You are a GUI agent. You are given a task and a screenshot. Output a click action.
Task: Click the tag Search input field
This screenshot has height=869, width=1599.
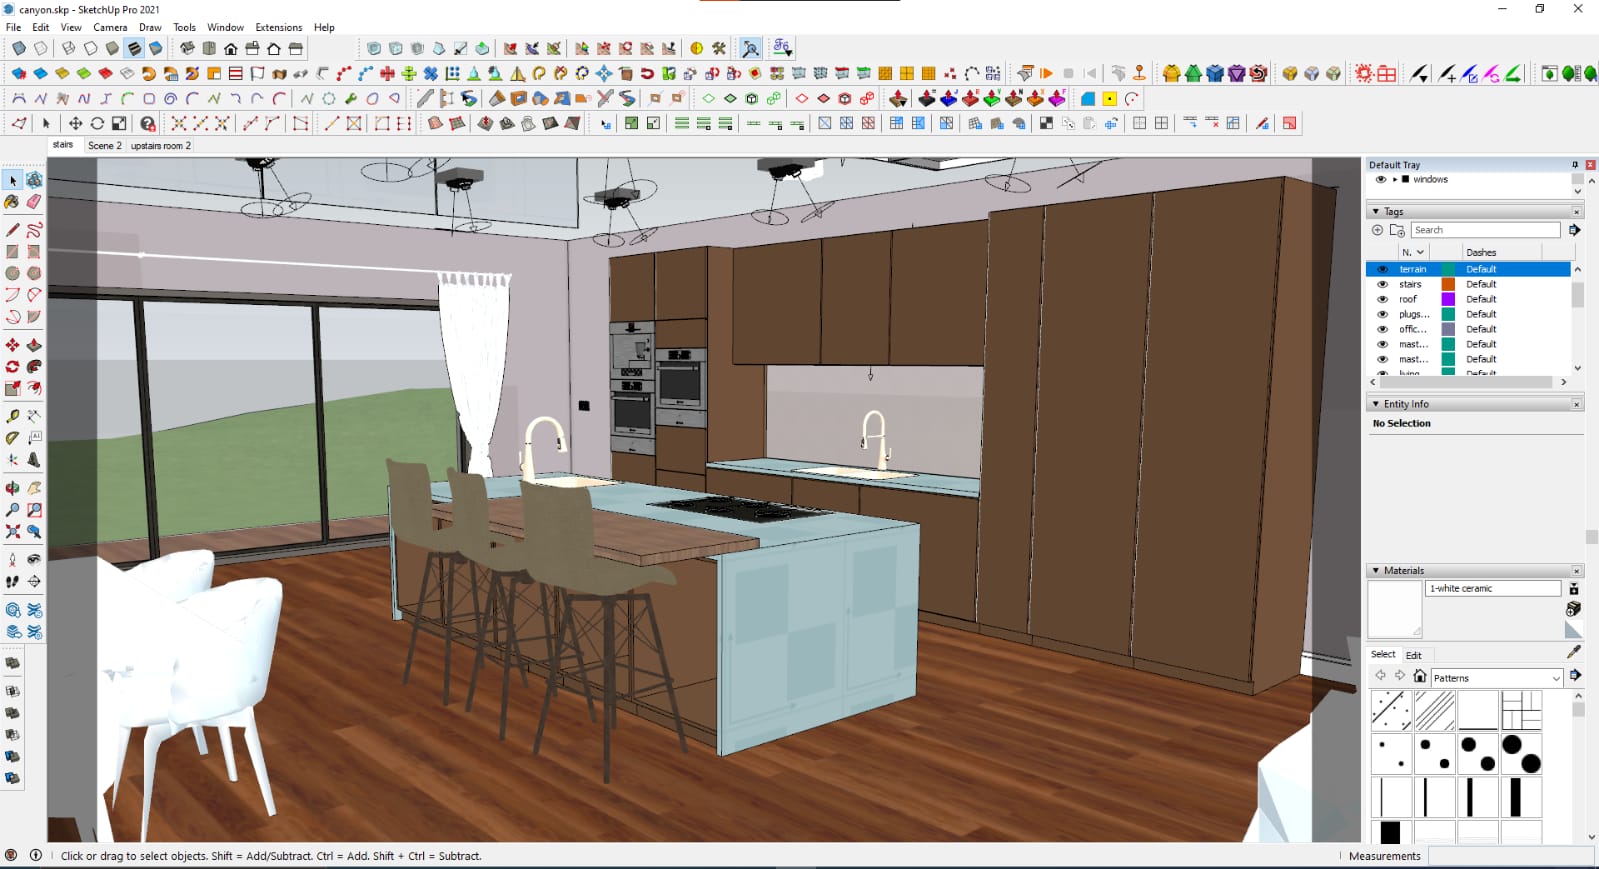[x=1485, y=230]
